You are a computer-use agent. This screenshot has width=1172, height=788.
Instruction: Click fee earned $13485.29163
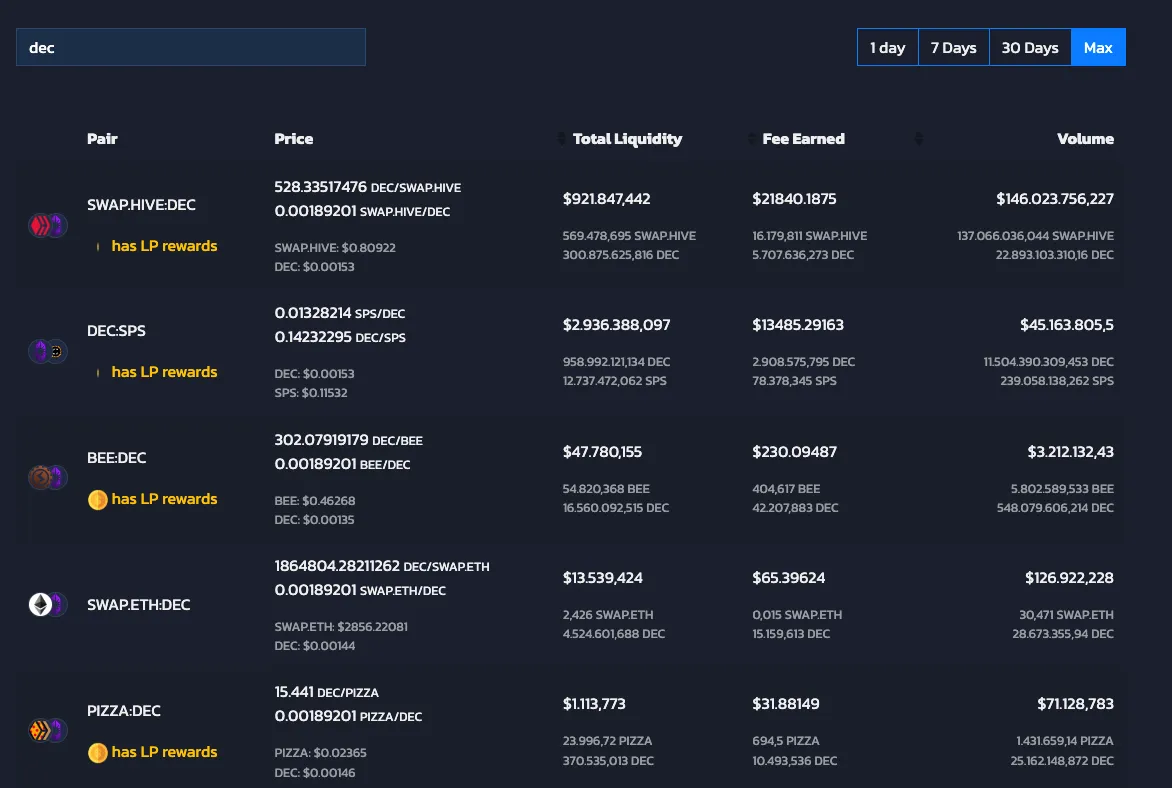798,324
